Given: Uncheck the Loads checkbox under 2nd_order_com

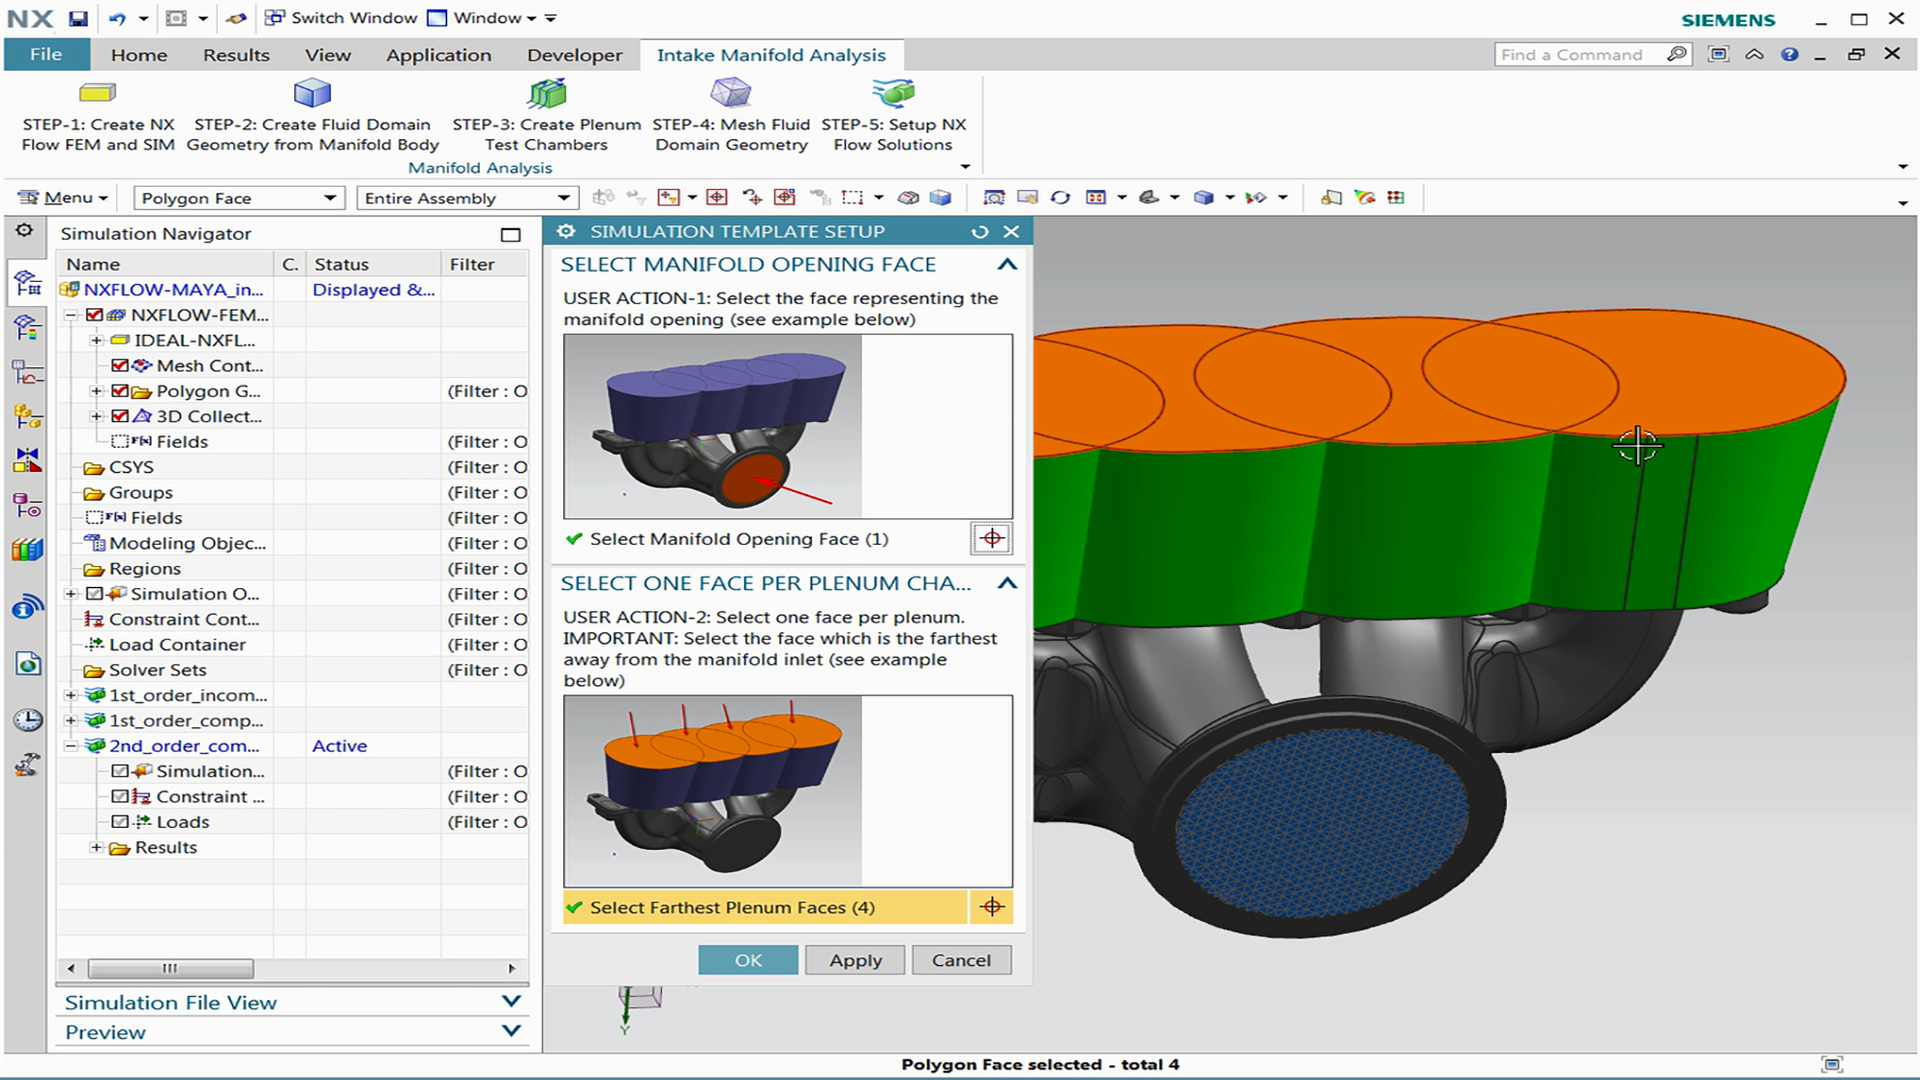Looking at the screenshot, I should (x=120, y=821).
